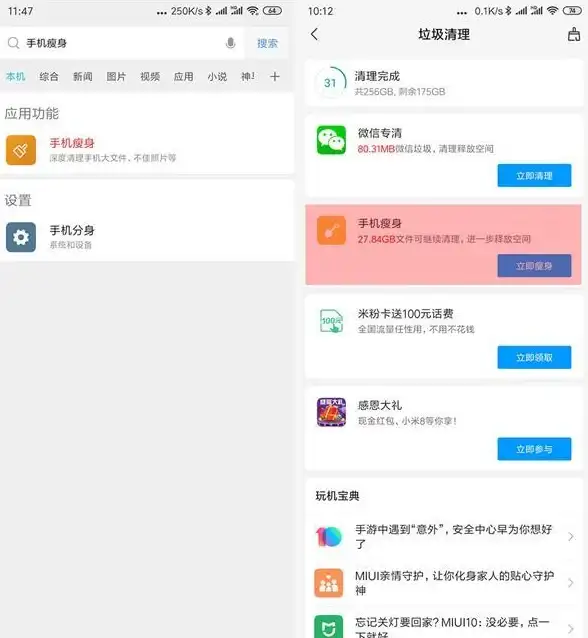Tap the 微信专清 title

(380, 133)
